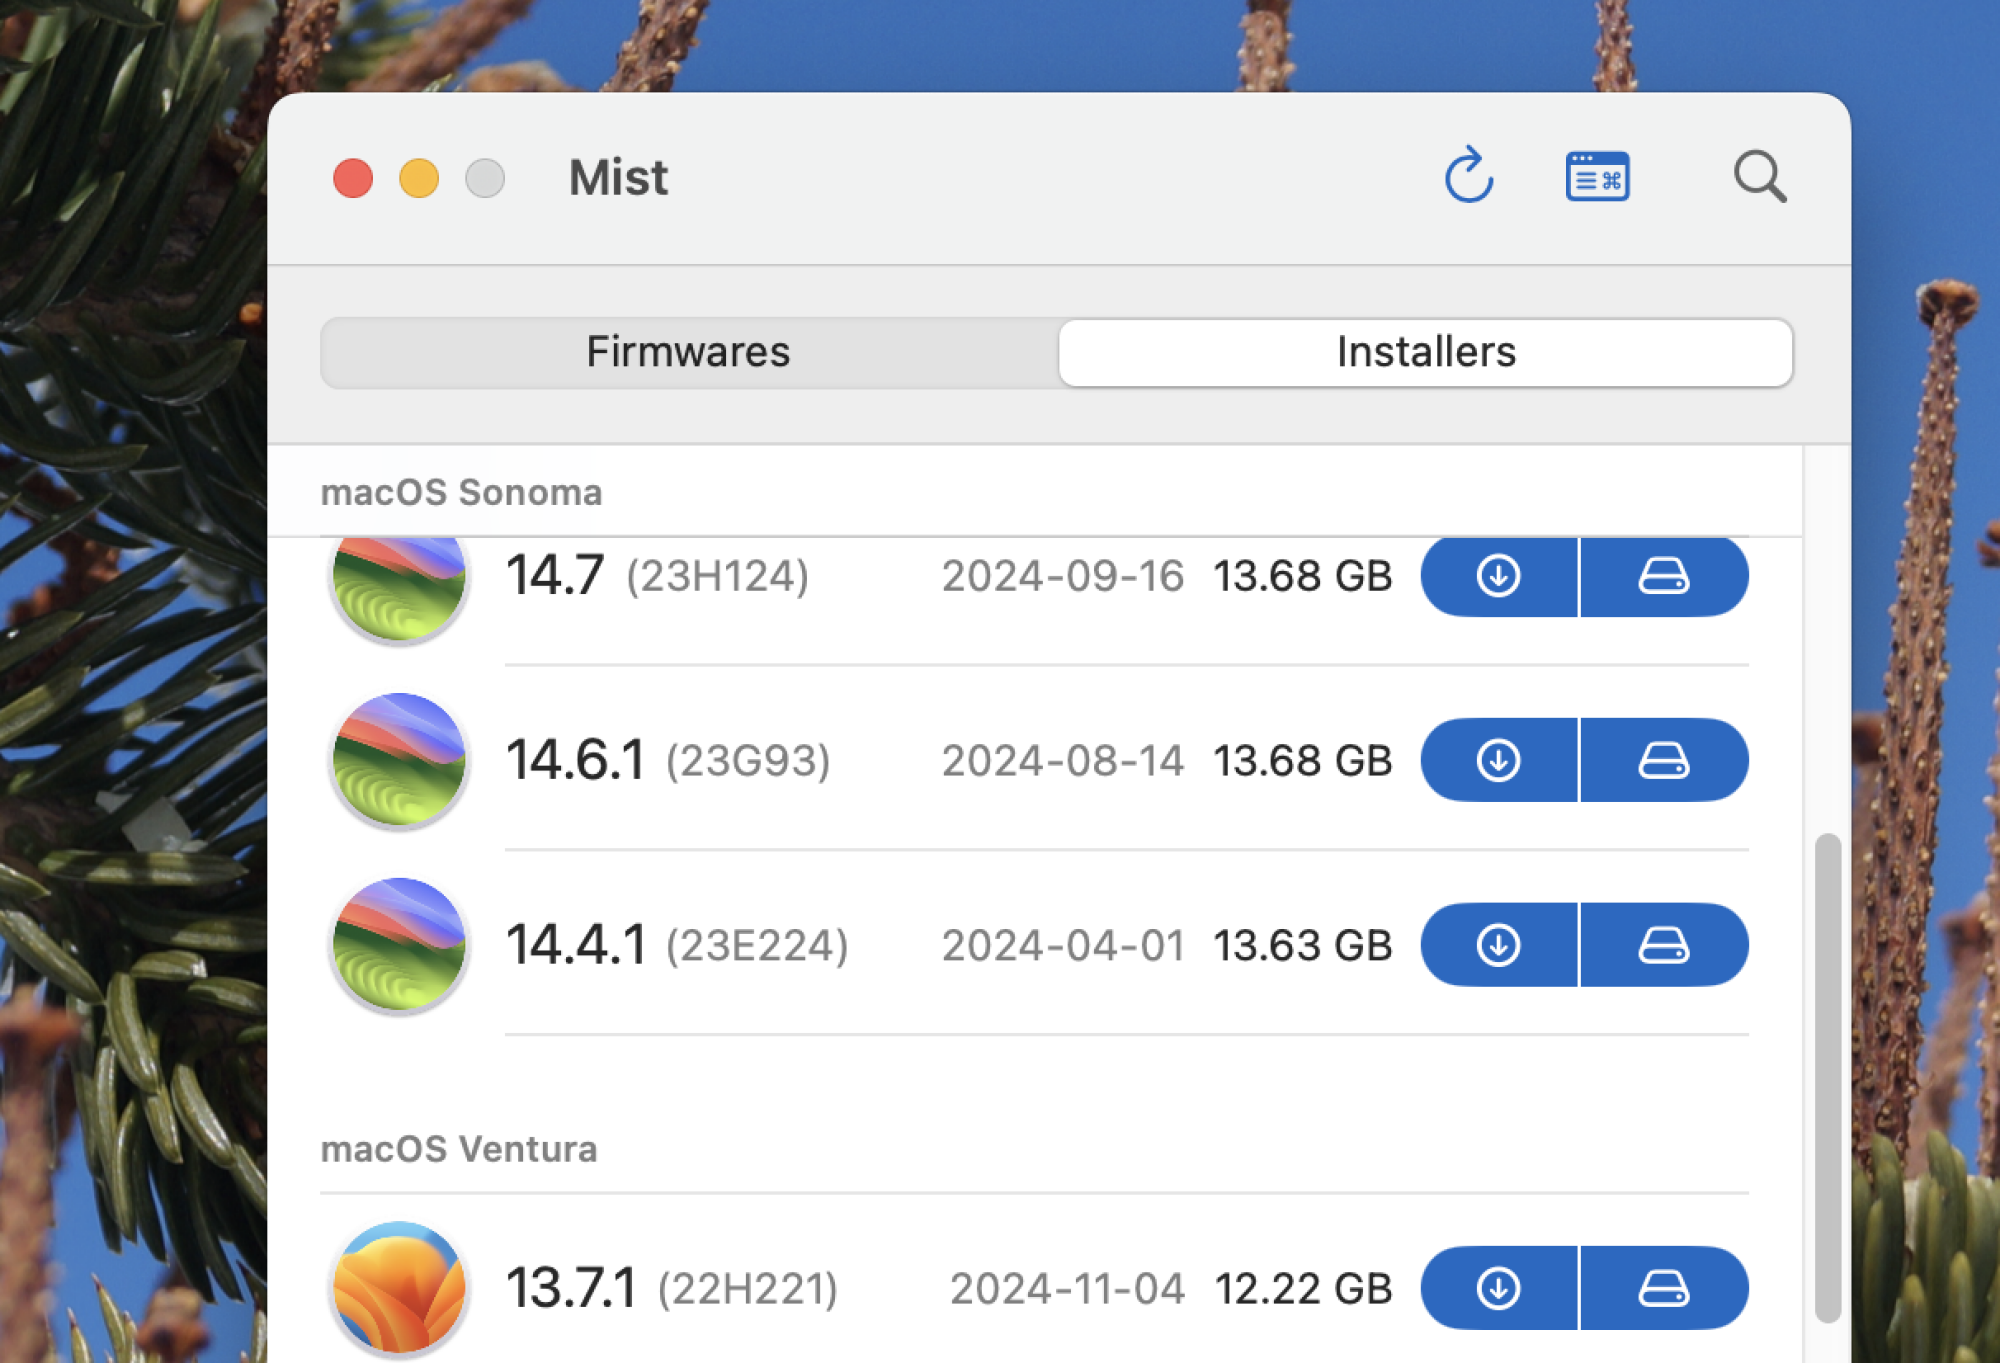Click the (23H124) build number
This screenshot has width=2000, height=1363.
[x=717, y=577]
